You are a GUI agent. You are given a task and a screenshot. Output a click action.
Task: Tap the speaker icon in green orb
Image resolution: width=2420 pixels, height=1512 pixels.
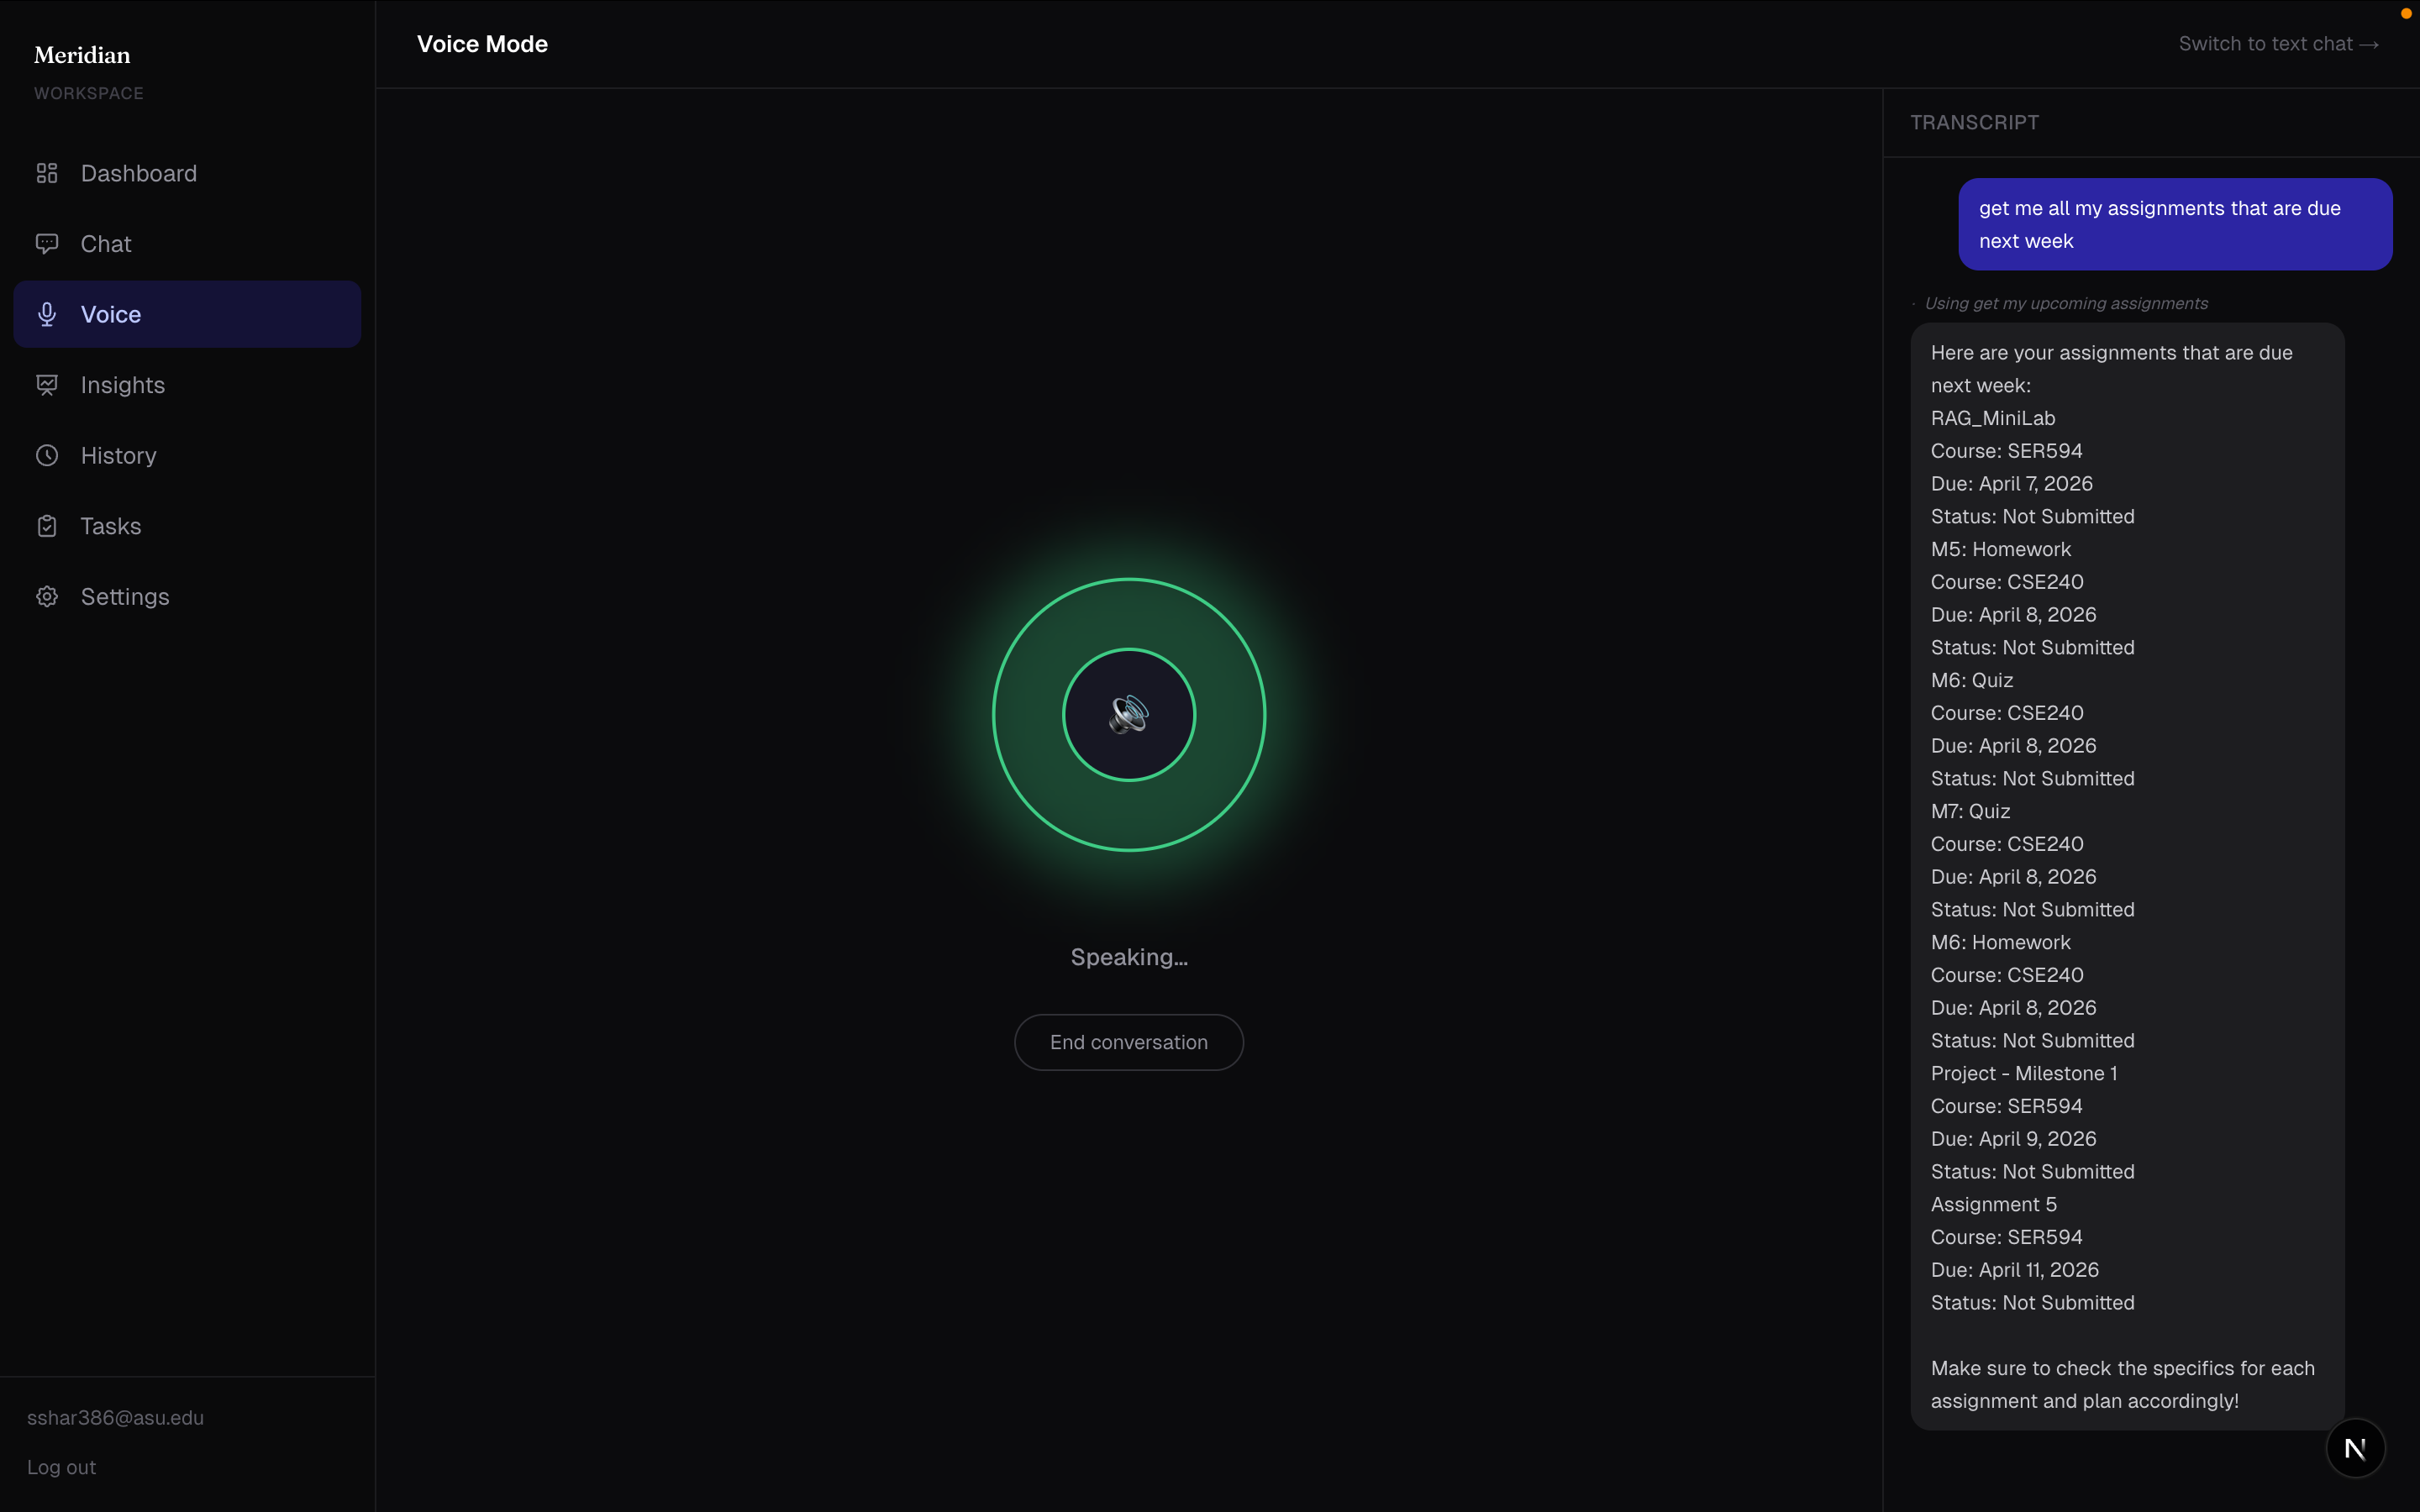pos(1129,715)
